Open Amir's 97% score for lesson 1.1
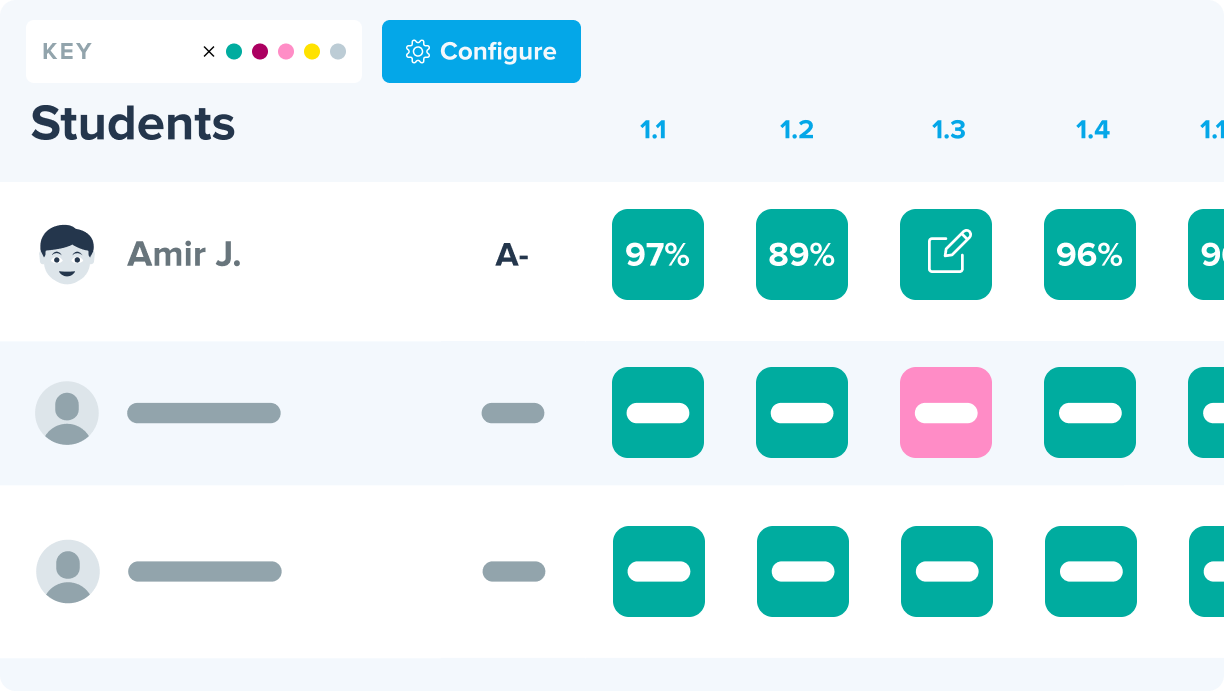Image resolution: width=1224 pixels, height=691 pixels. point(658,255)
